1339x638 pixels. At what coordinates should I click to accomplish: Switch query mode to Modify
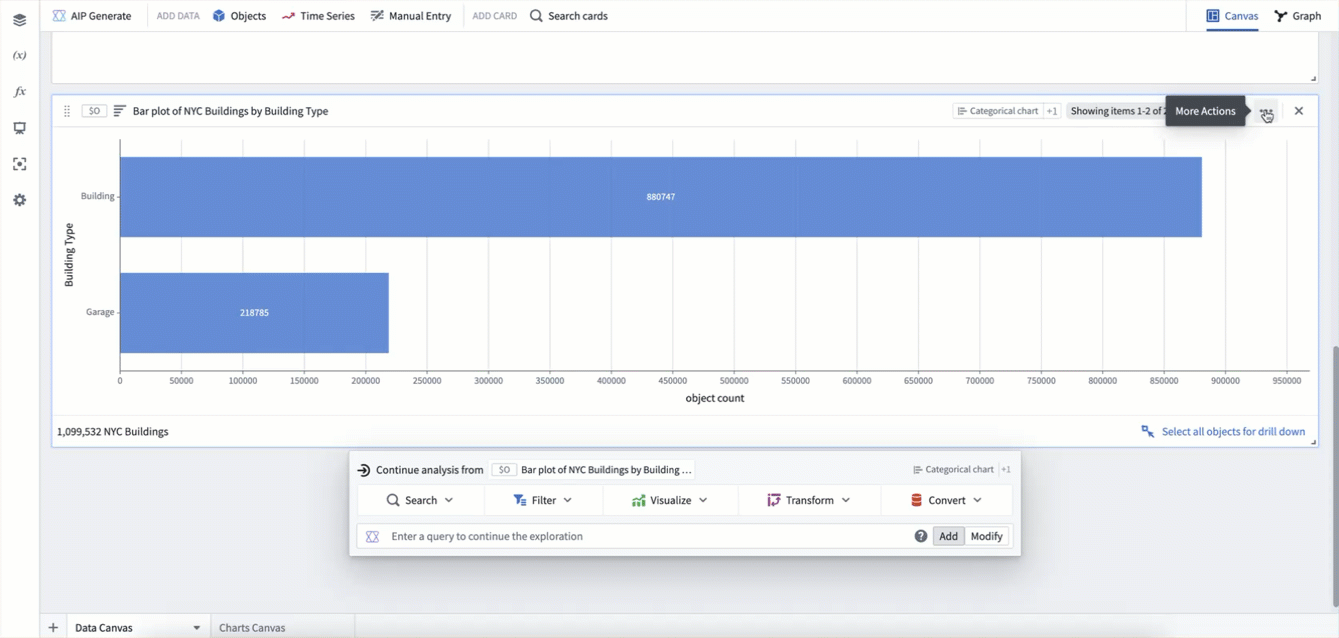click(x=986, y=536)
